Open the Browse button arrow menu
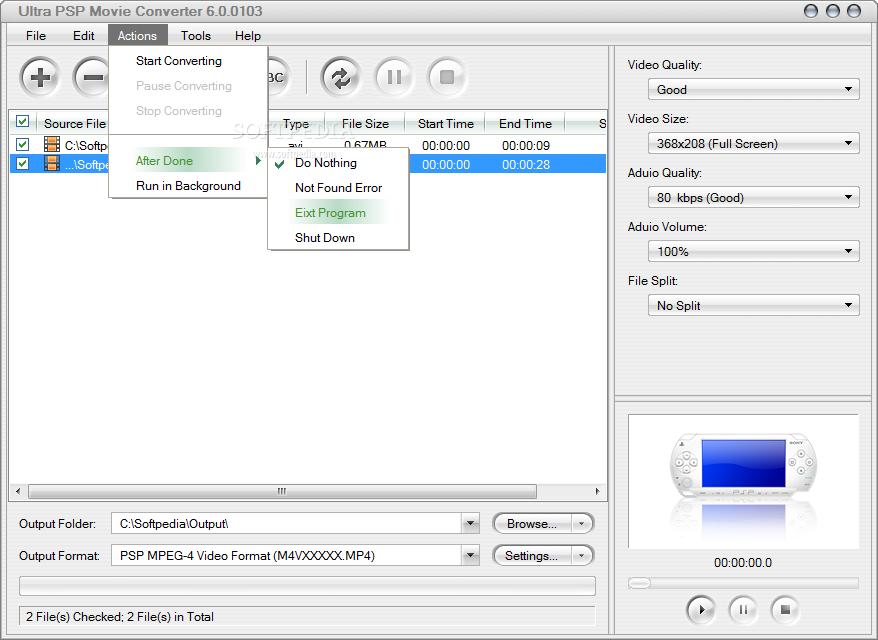This screenshot has width=878, height=640. click(x=582, y=524)
